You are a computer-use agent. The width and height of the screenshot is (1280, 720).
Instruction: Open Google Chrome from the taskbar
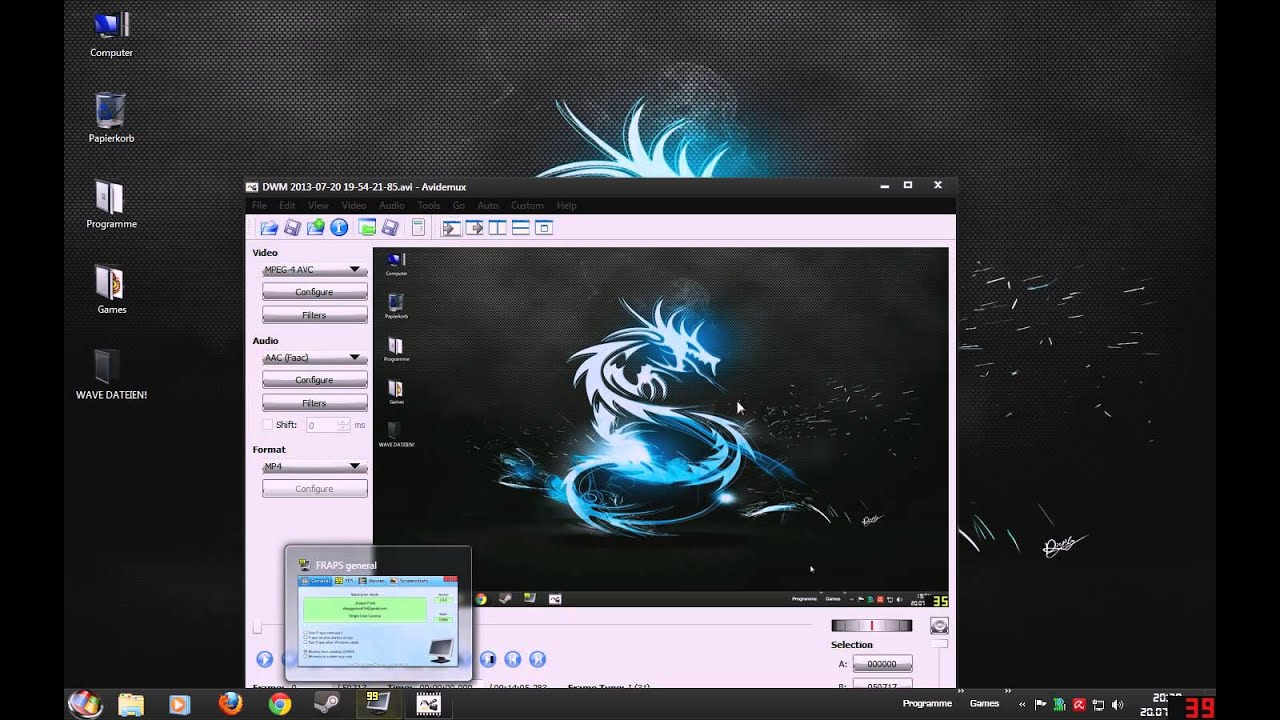tap(280, 704)
